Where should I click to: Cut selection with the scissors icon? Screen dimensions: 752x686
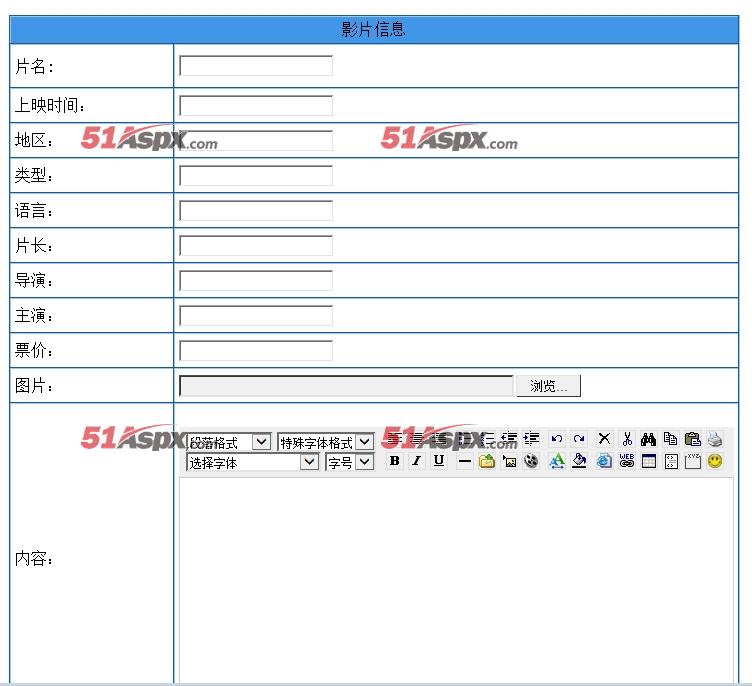click(627, 439)
